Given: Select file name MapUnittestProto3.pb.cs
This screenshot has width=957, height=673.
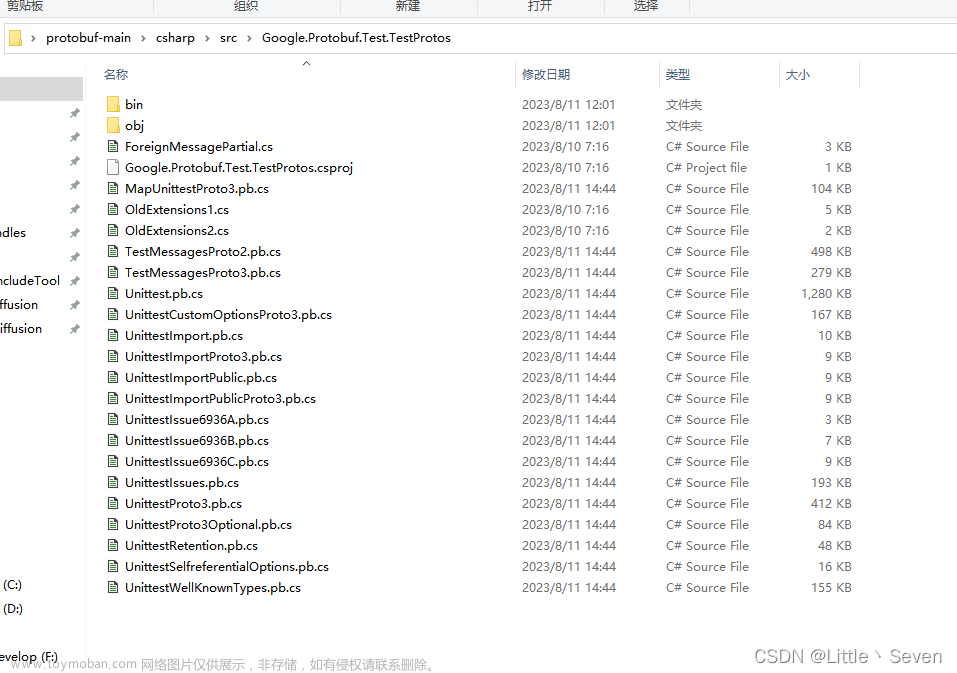Looking at the screenshot, I should tap(197, 189).
